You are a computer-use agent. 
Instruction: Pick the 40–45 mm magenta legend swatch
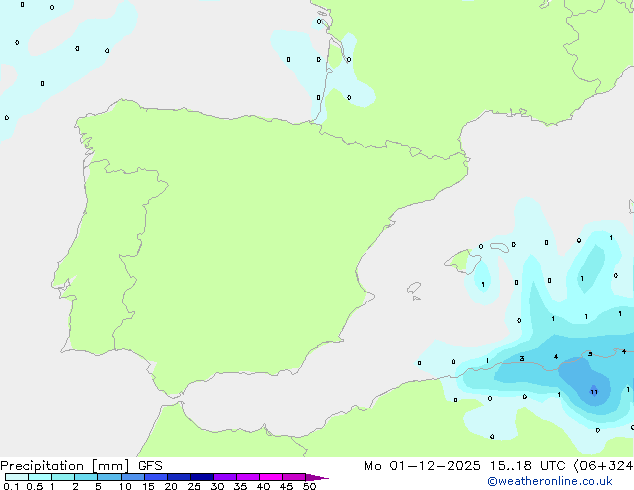pyautogui.click(x=271, y=477)
